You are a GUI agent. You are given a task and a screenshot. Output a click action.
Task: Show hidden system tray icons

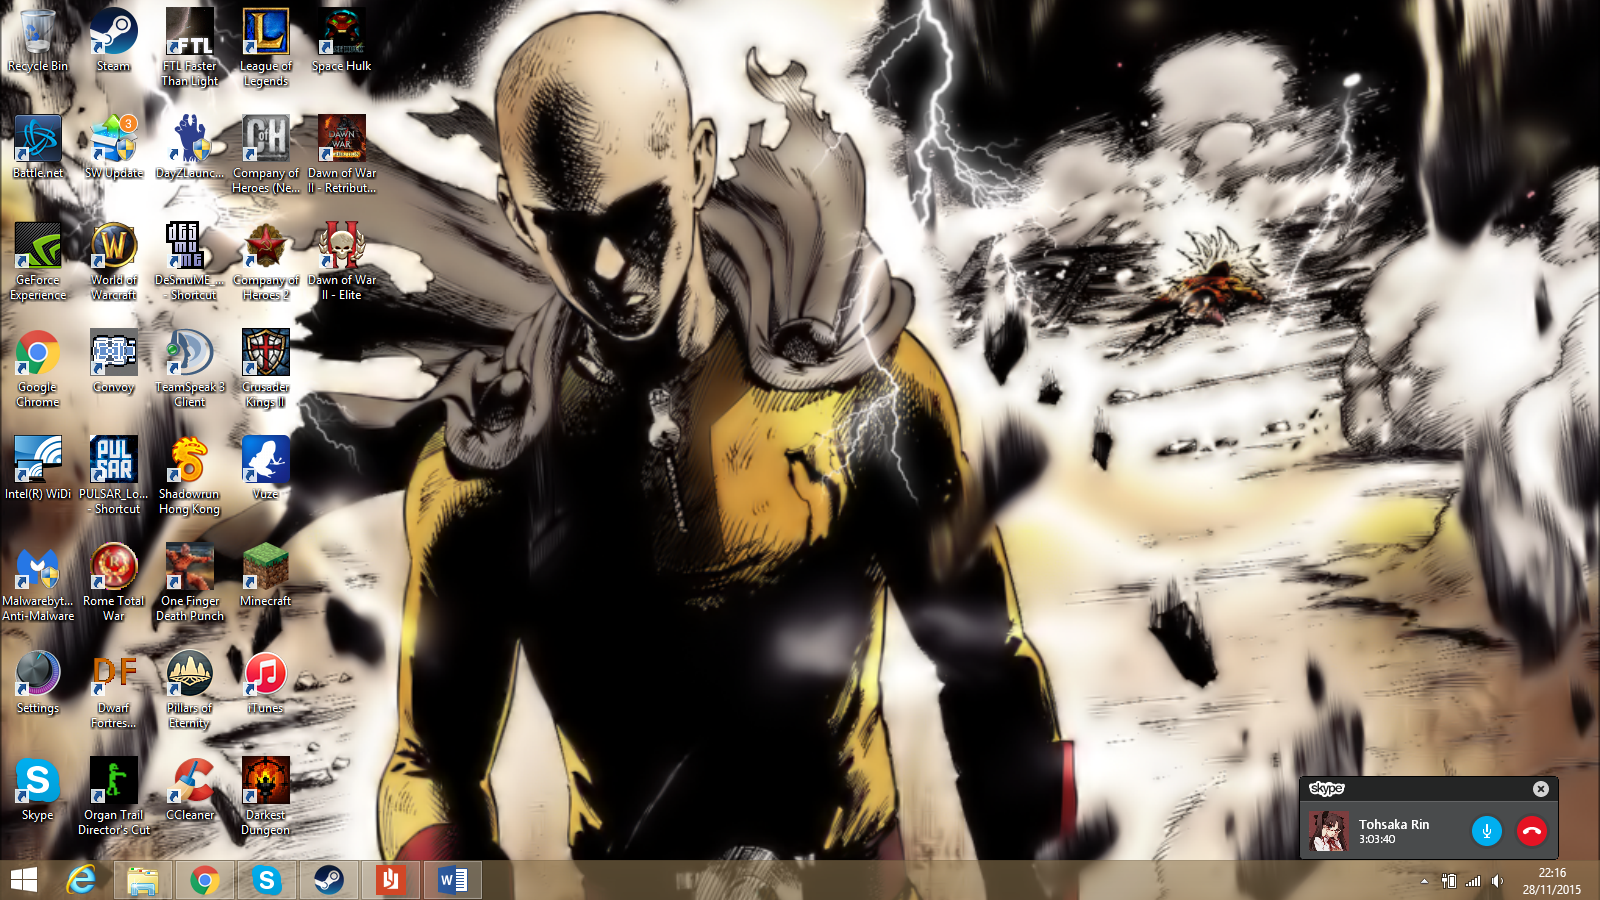coord(1424,881)
